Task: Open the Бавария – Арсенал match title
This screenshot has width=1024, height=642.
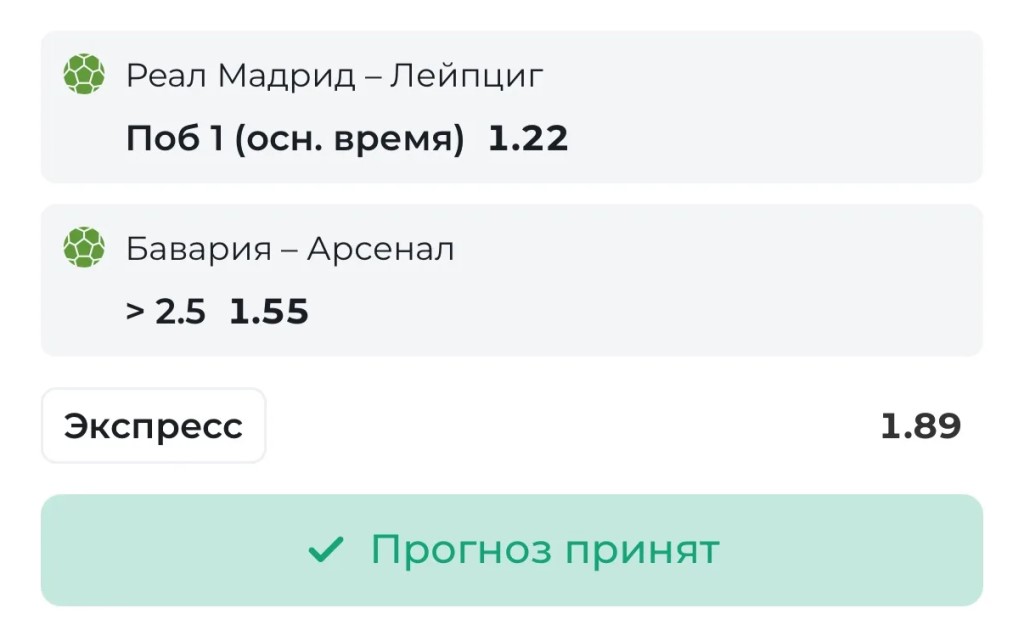Action: [x=290, y=249]
